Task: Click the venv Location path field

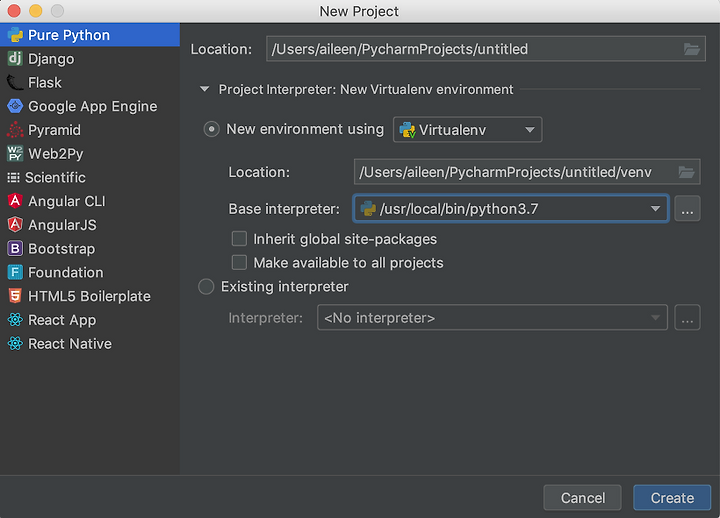Action: pos(527,172)
